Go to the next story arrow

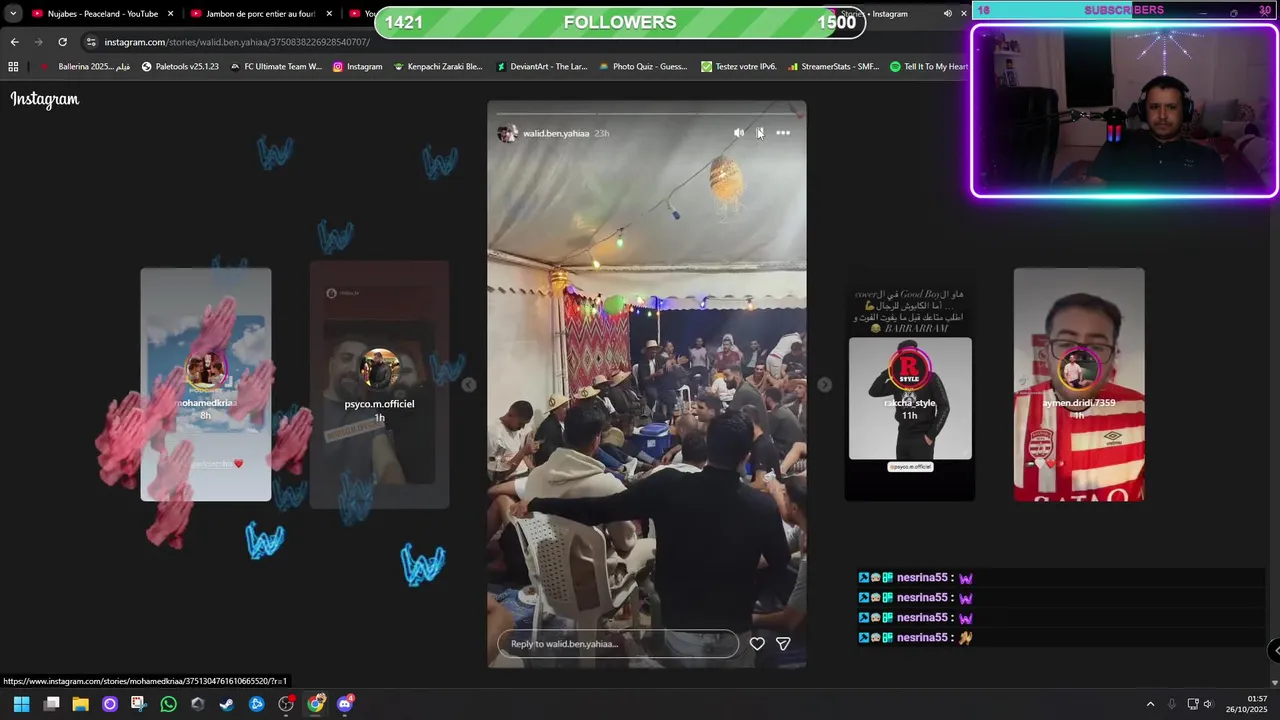[x=824, y=384]
